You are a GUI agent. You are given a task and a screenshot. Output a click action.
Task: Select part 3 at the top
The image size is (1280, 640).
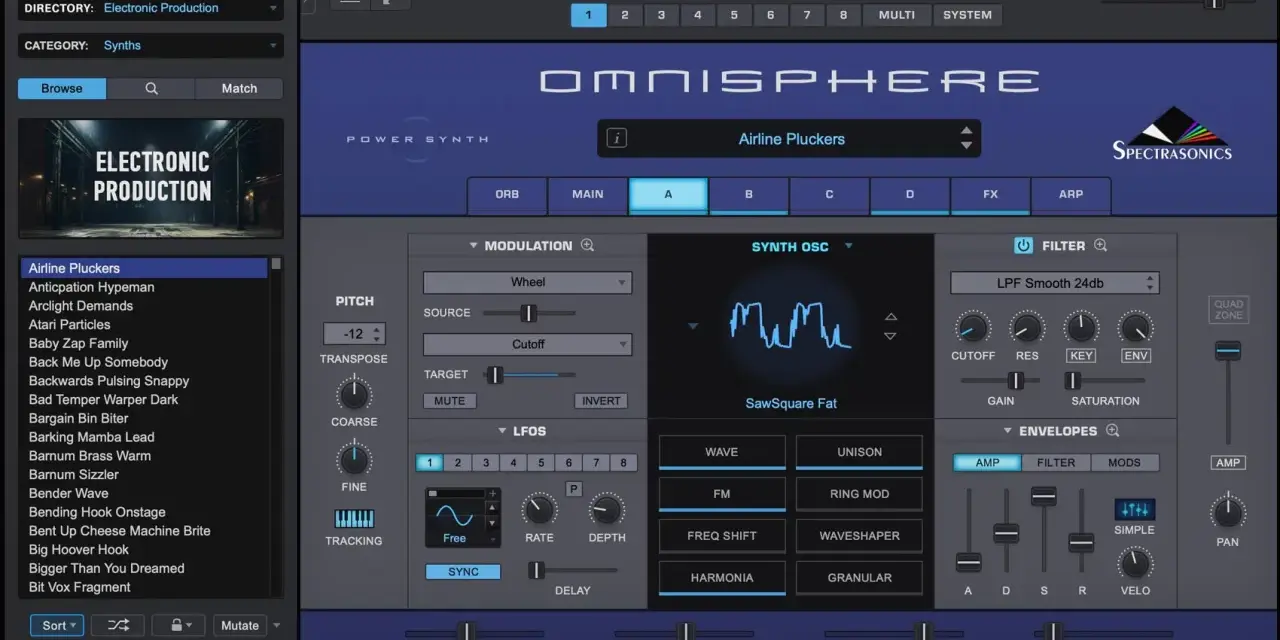coord(661,15)
